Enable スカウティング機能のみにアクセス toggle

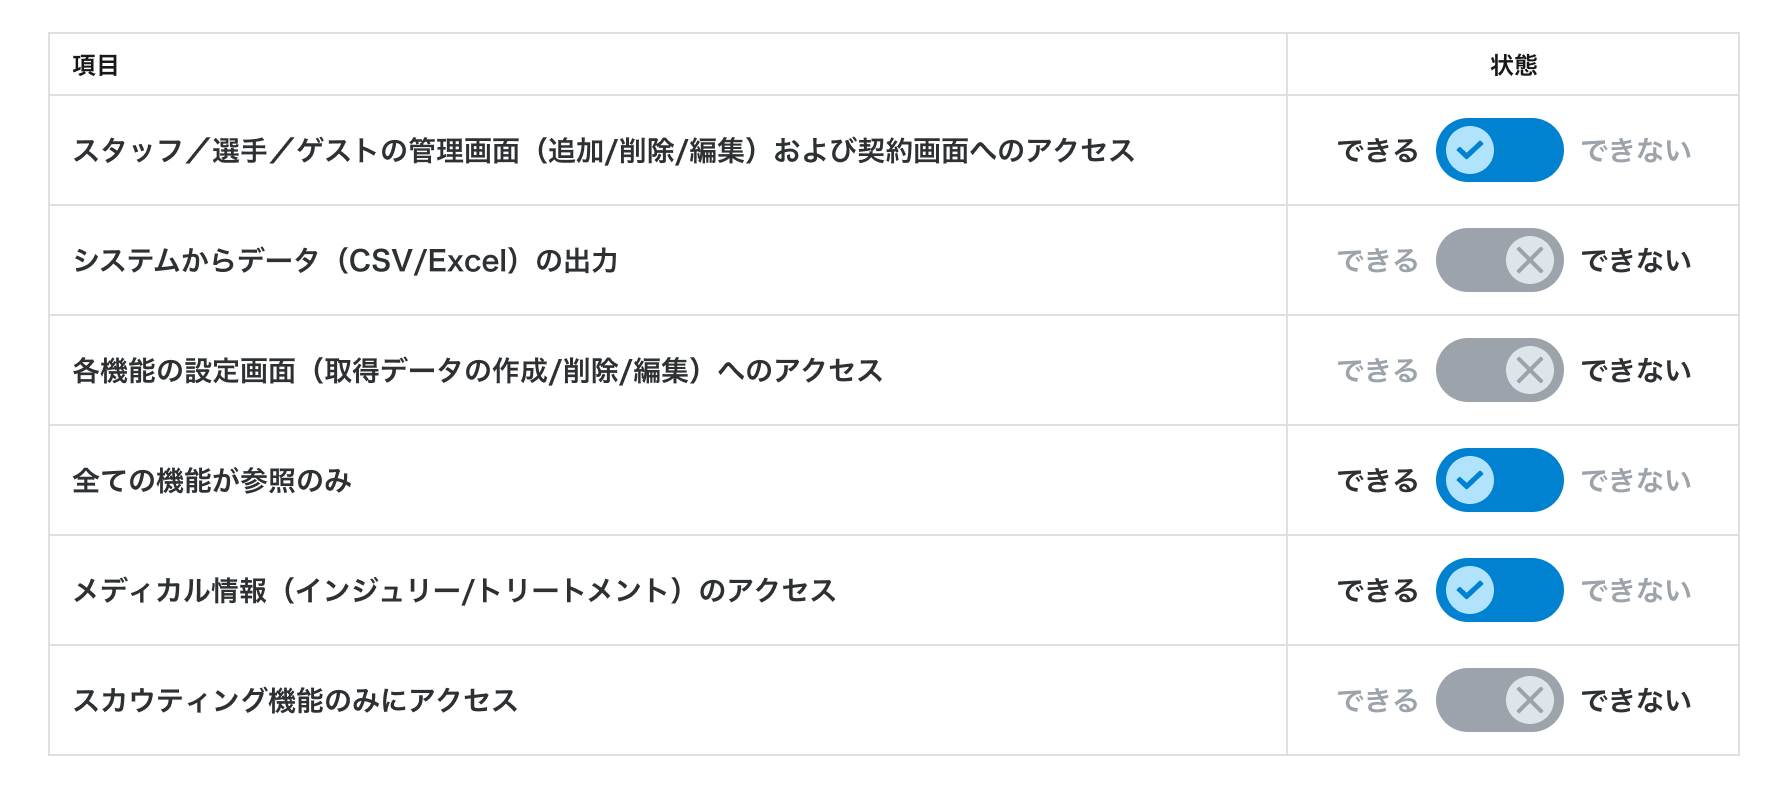click(1499, 700)
